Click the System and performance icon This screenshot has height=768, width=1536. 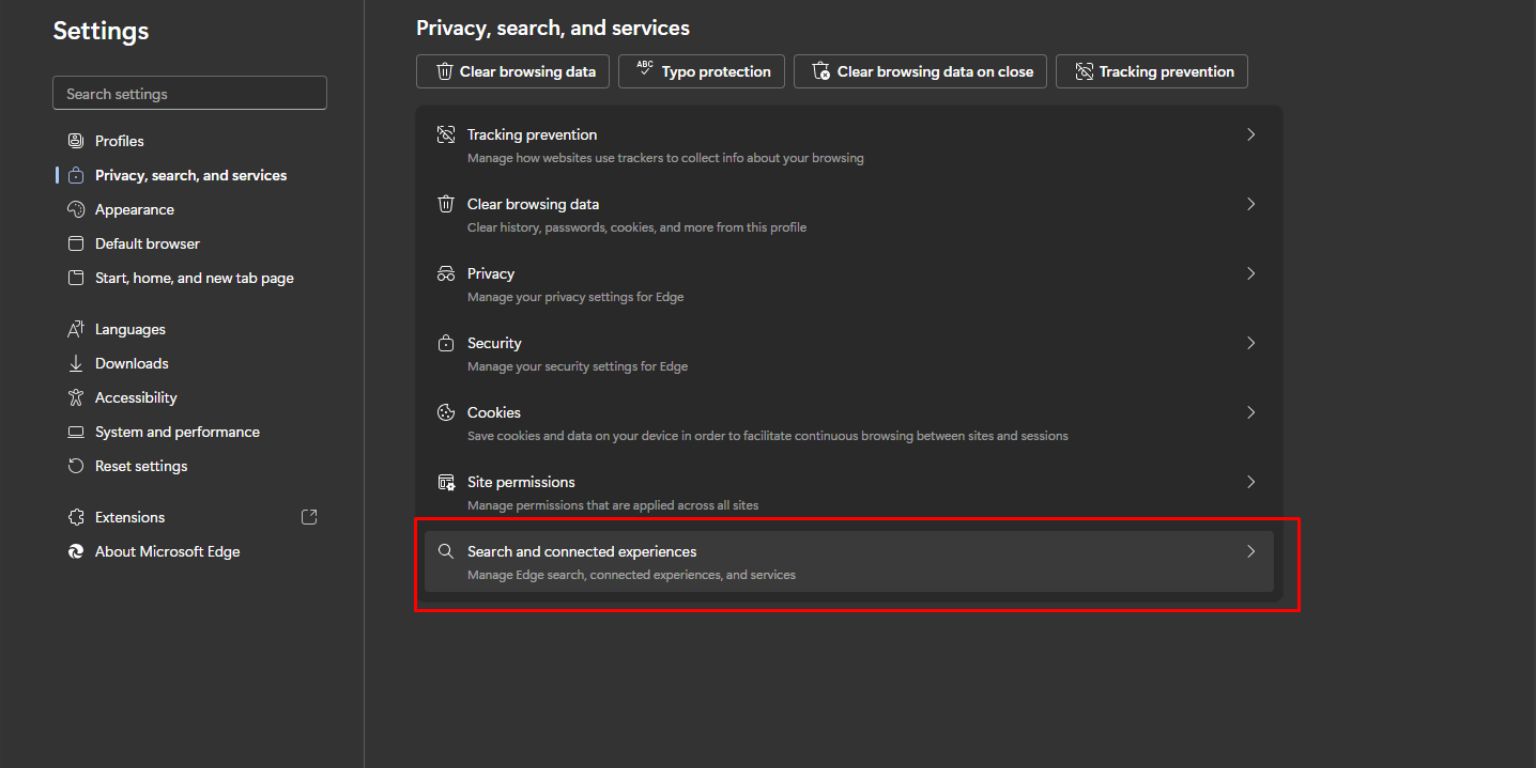pyautogui.click(x=75, y=432)
